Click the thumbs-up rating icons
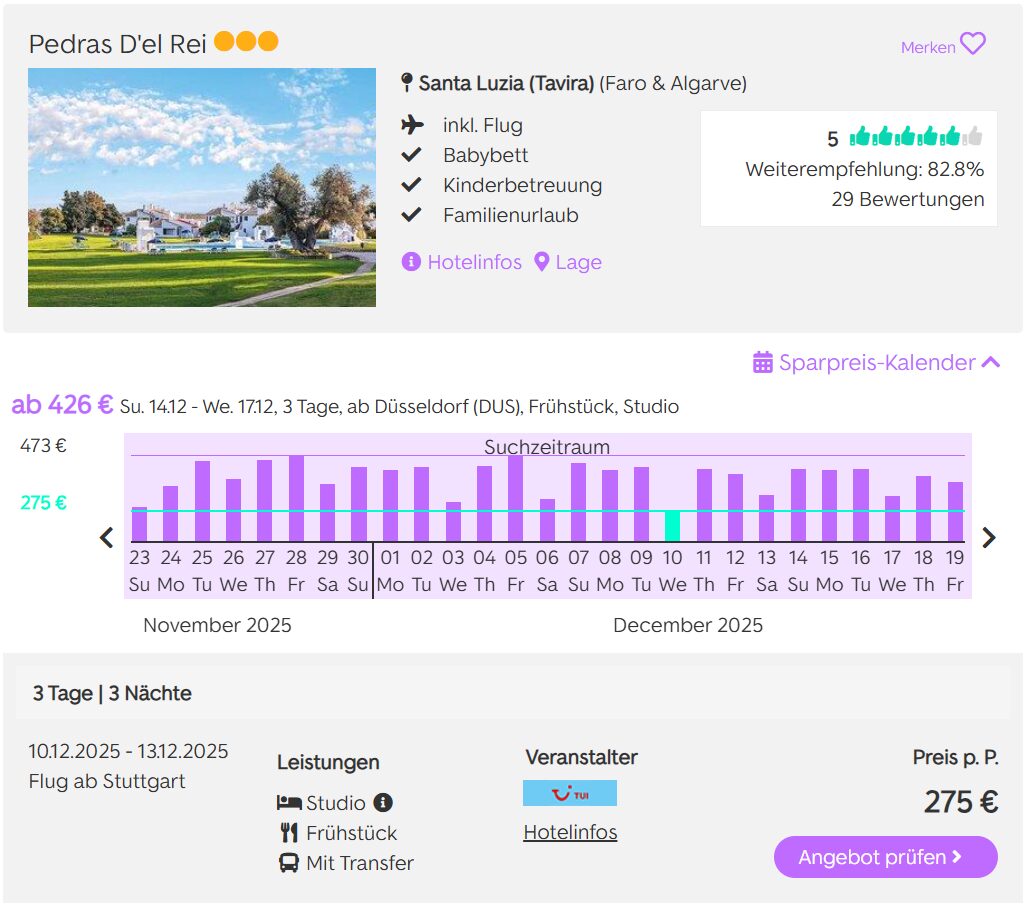Screen dimensions: 1026x907 click(916, 137)
